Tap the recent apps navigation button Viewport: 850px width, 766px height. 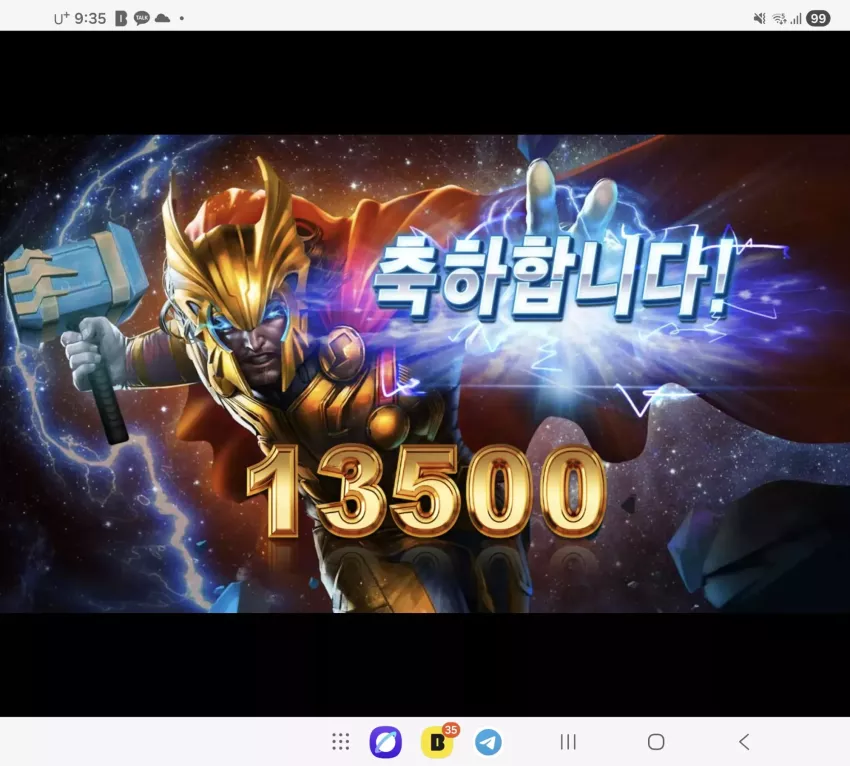[x=568, y=742]
